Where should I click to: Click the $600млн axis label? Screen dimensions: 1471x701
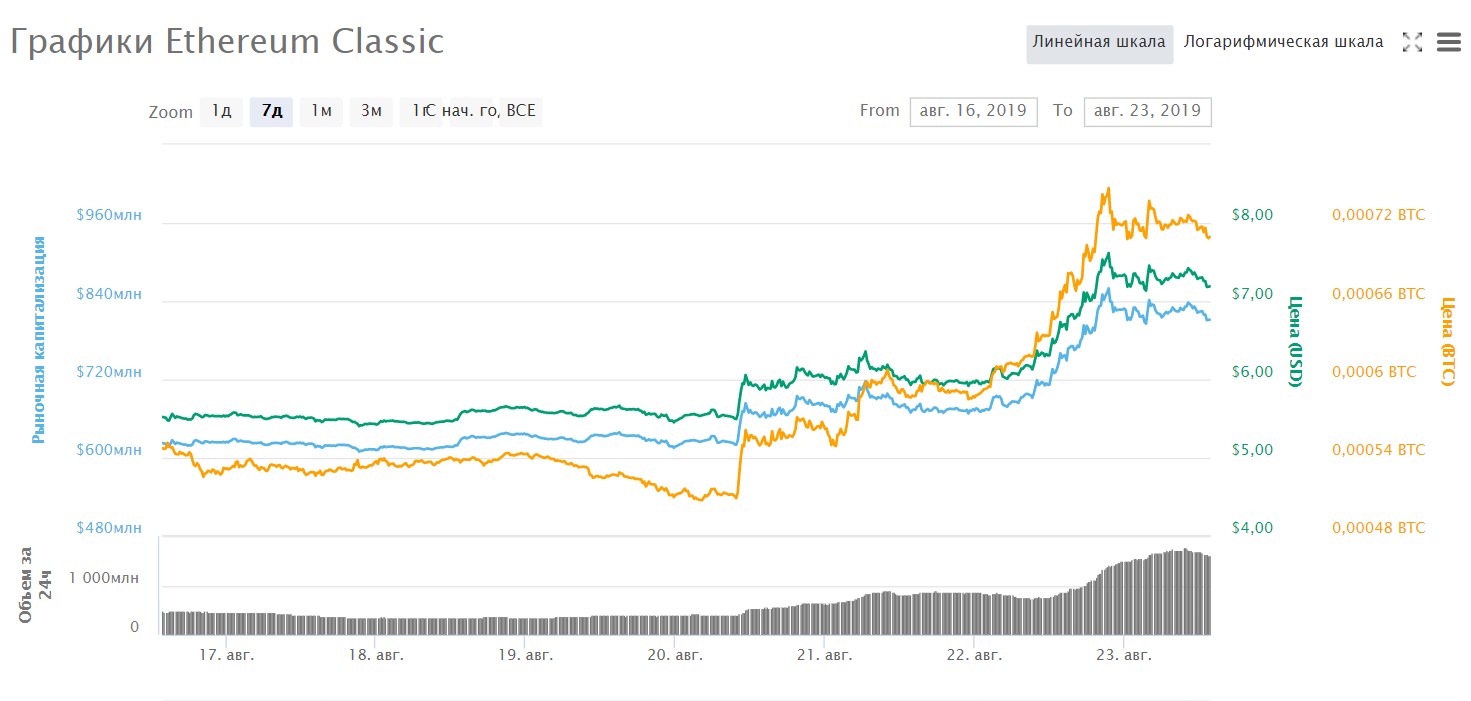(109, 450)
